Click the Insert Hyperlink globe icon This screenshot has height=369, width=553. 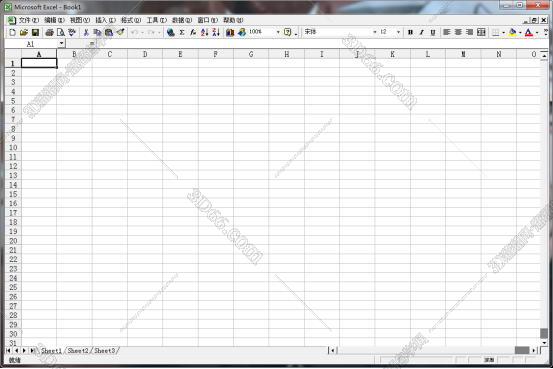click(171, 32)
